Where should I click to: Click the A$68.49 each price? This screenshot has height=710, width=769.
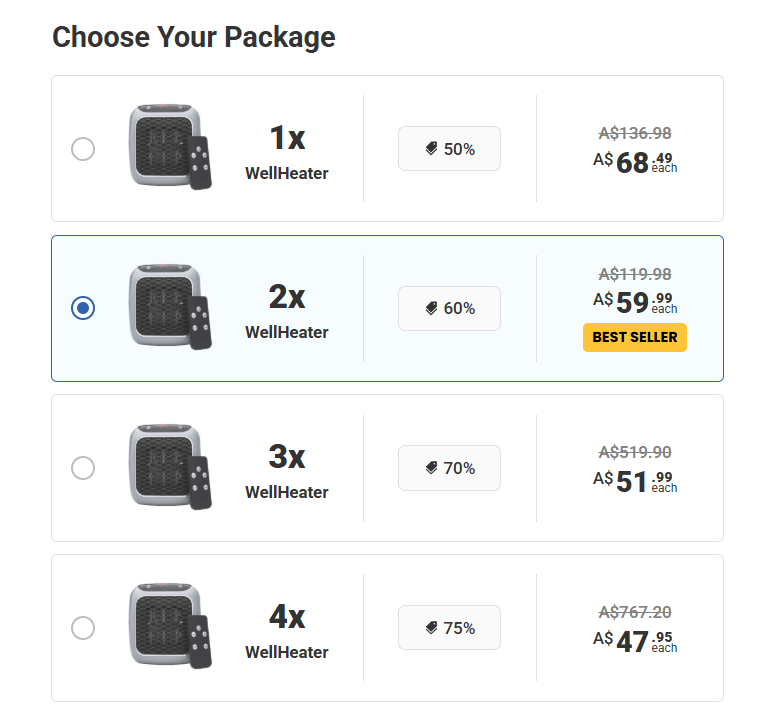(635, 162)
